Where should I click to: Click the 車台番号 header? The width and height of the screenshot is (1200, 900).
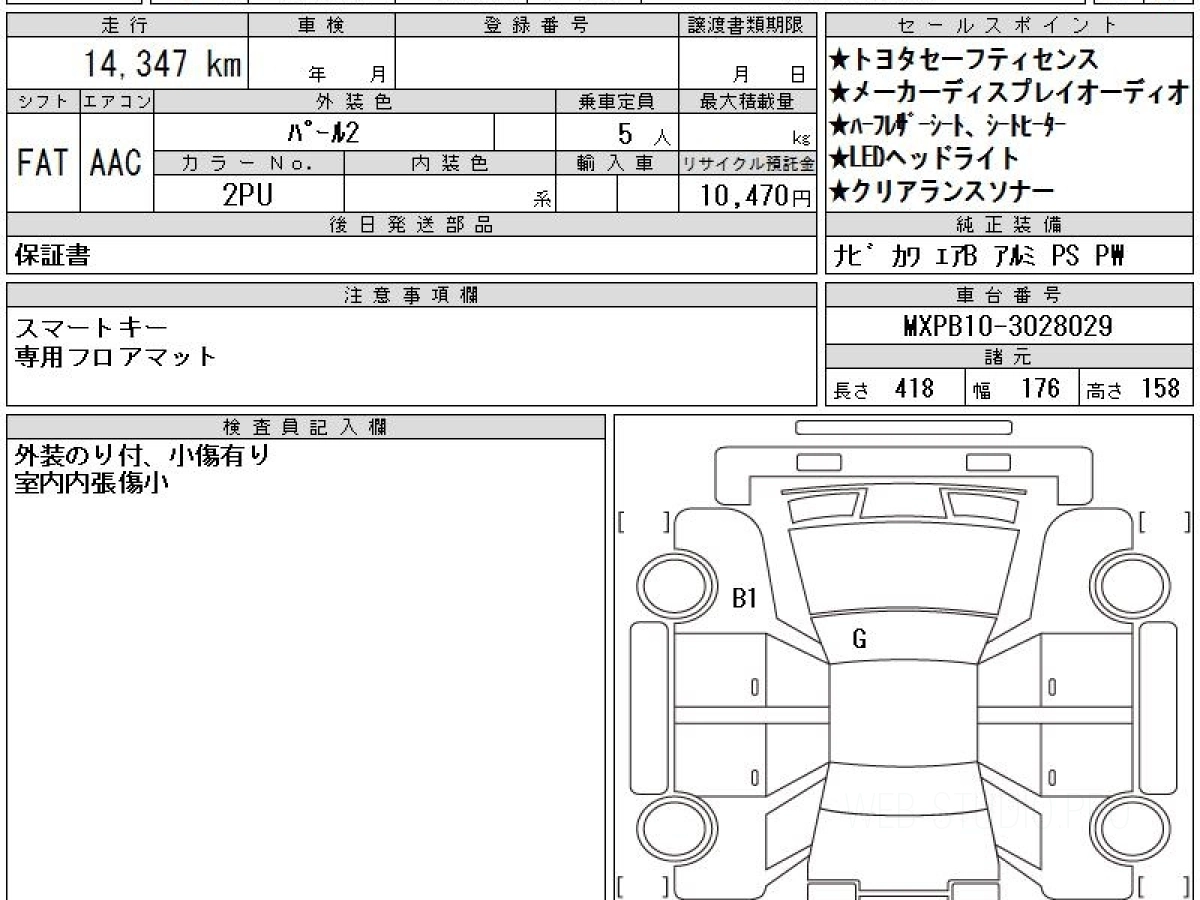1009,295
